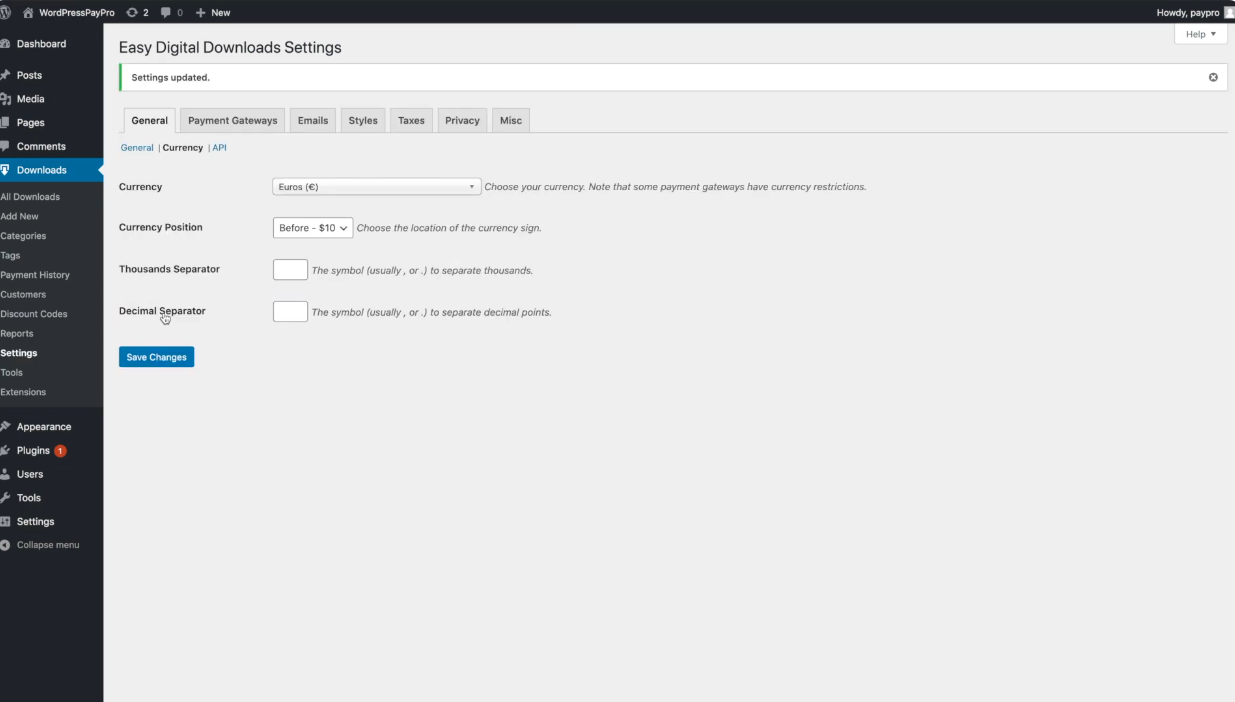
Task: Expand the Currency Position dropdown
Action: [x=313, y=228]
